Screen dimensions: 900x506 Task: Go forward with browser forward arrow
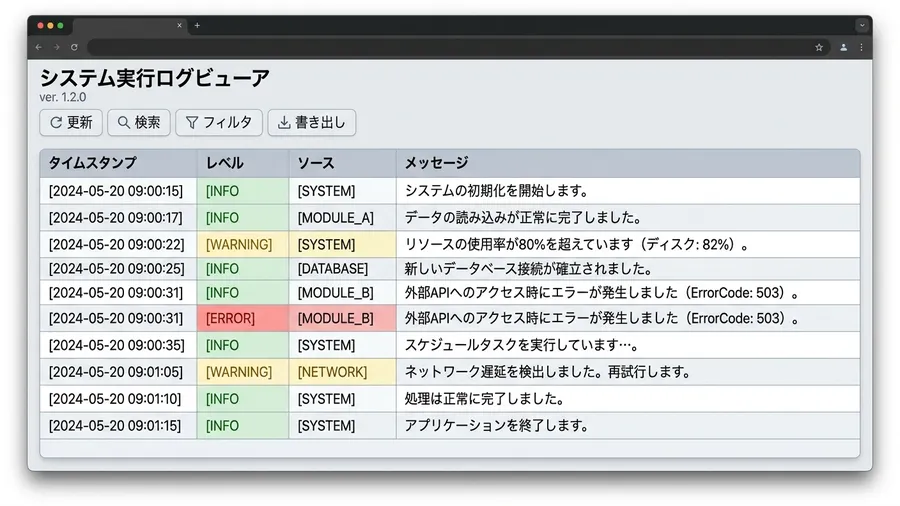click(x=56, y=47)
